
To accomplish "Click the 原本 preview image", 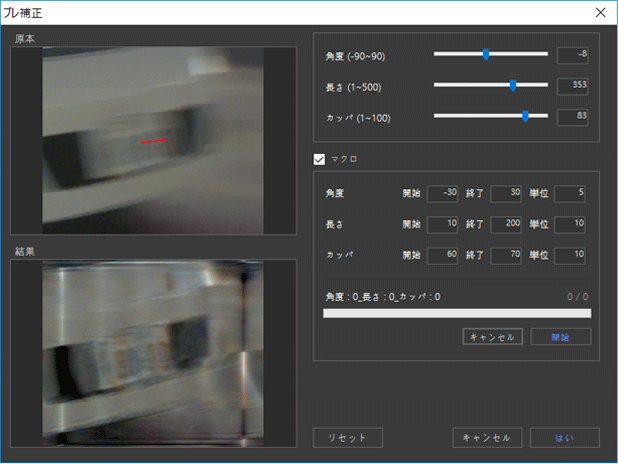I will (154, 141).
